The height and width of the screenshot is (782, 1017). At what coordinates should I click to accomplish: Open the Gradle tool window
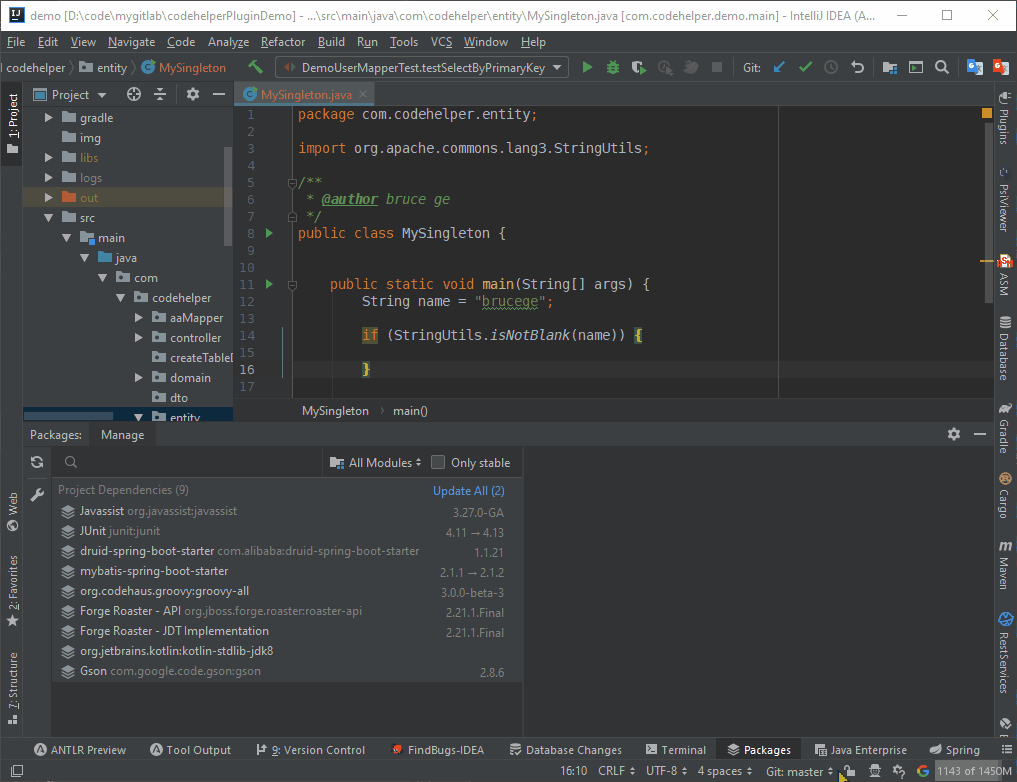1005,427
